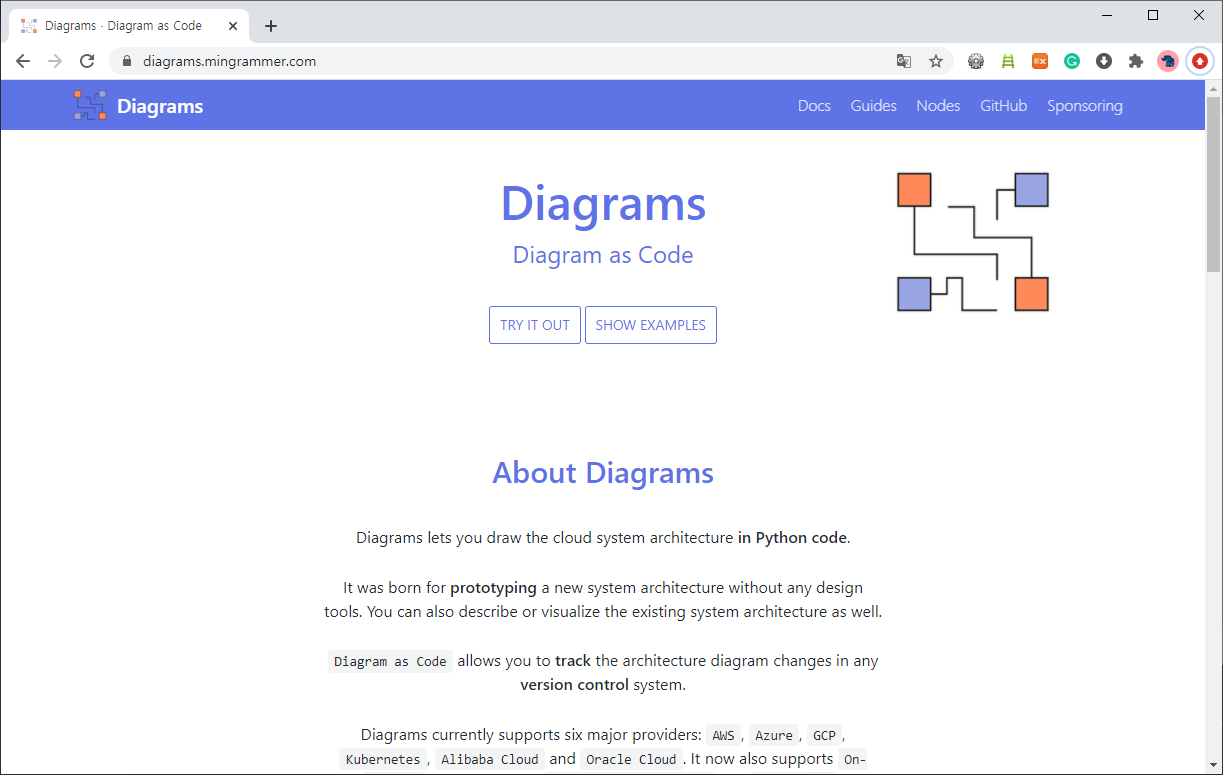Viewport: 1223px width, 775px height.
Task: Click the browser forward arrow
Action: tap(55, 61)
